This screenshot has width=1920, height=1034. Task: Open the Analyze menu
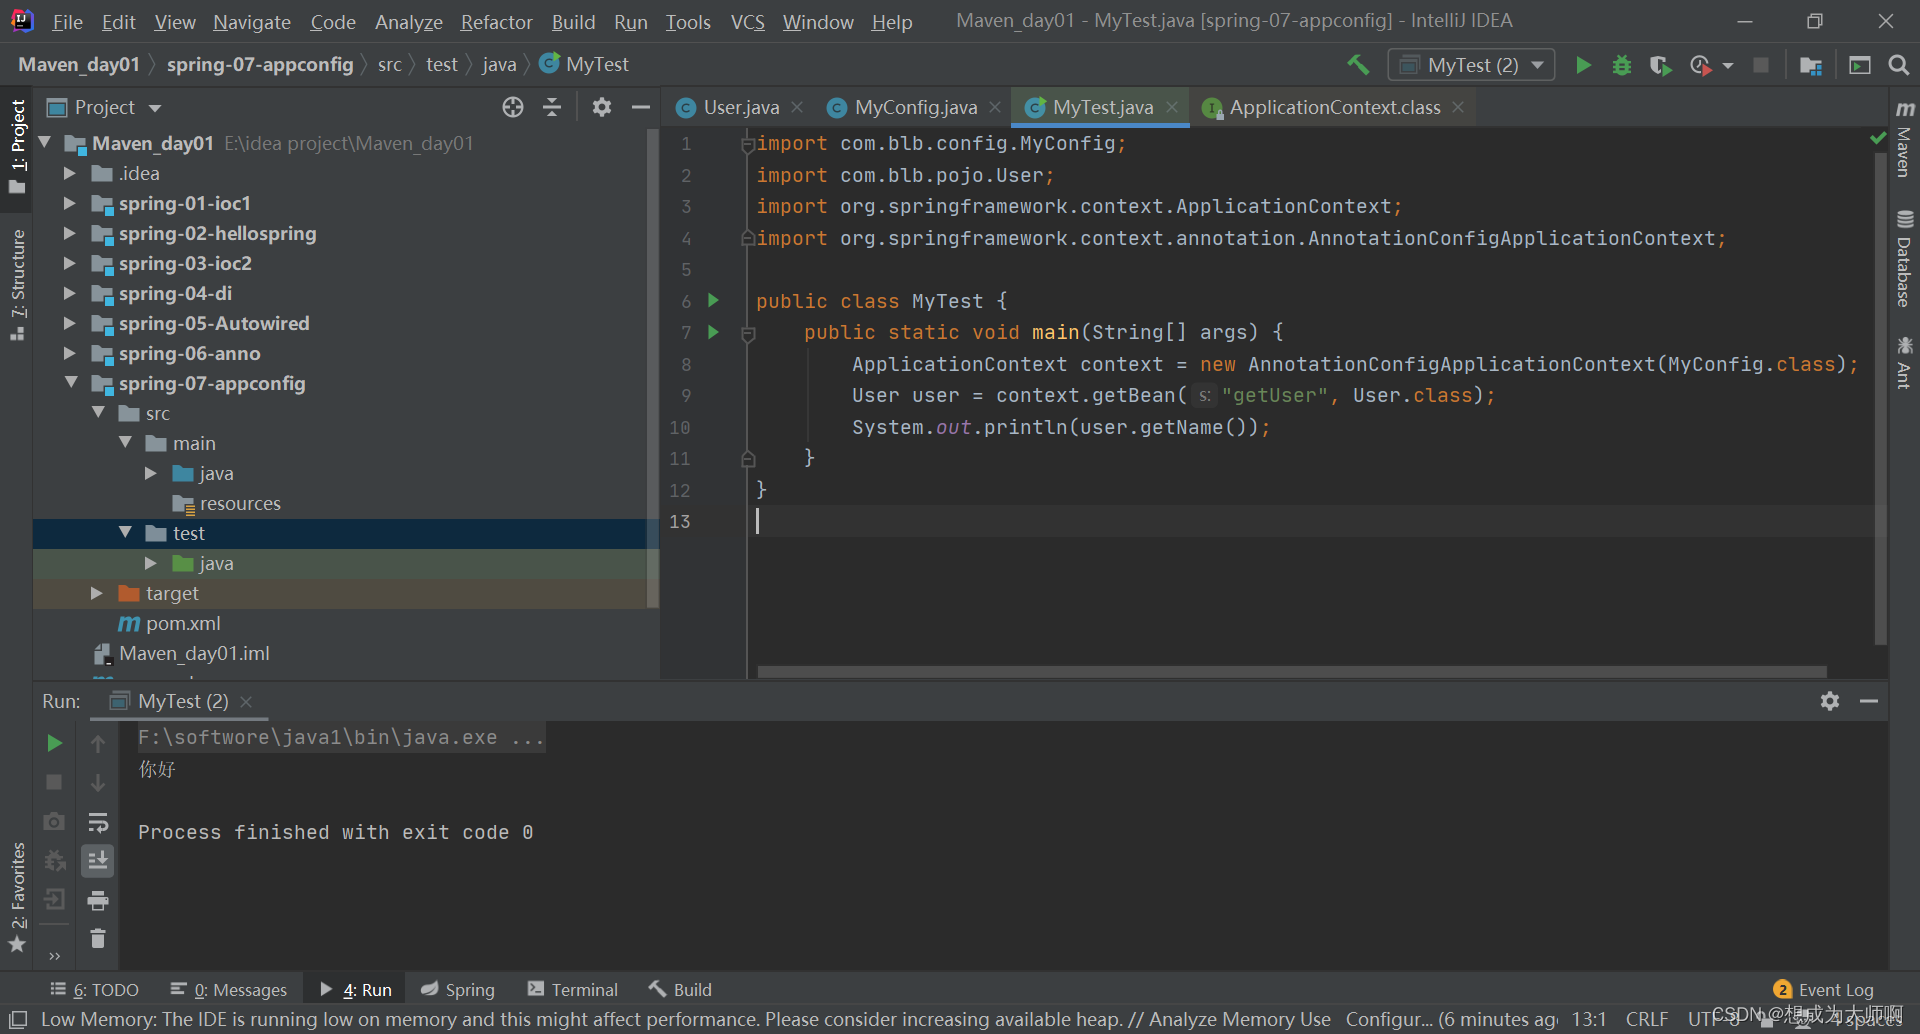(408, 22)
